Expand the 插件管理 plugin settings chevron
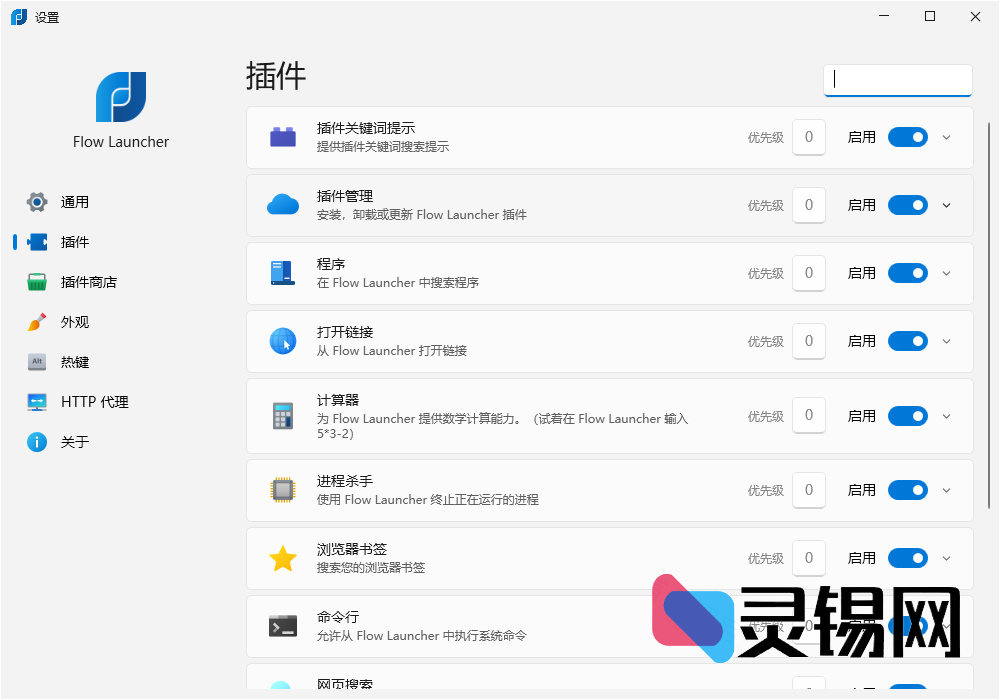 947,205
